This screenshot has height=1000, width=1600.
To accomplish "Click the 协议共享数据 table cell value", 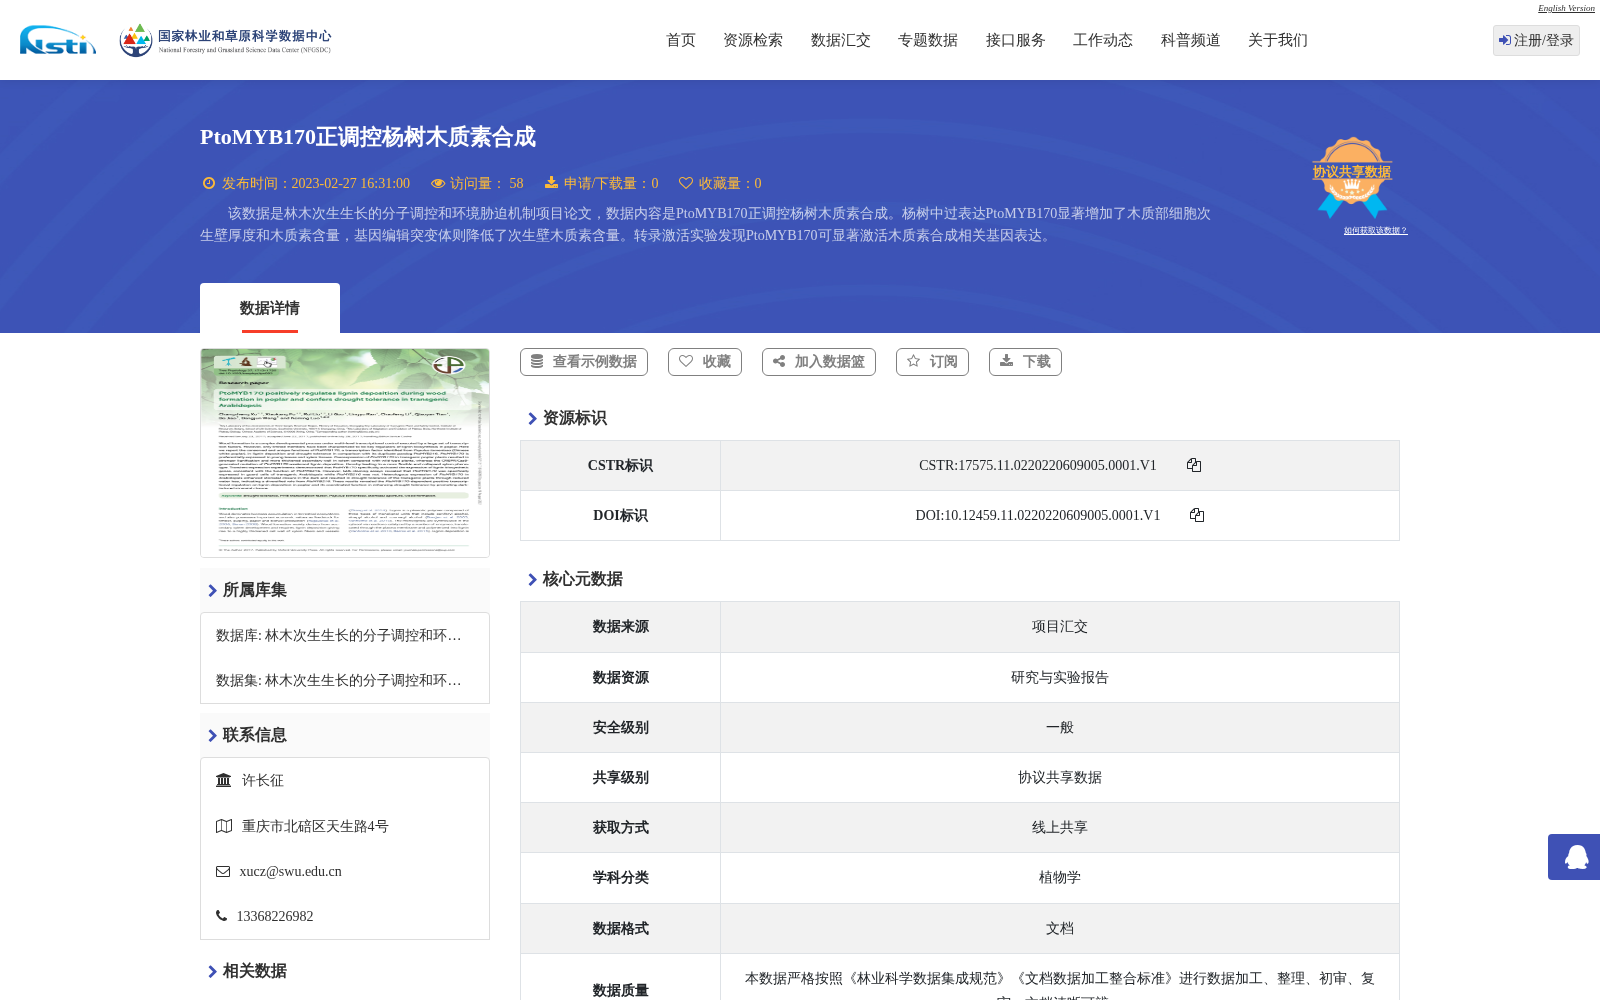I will pos(1060,777).
